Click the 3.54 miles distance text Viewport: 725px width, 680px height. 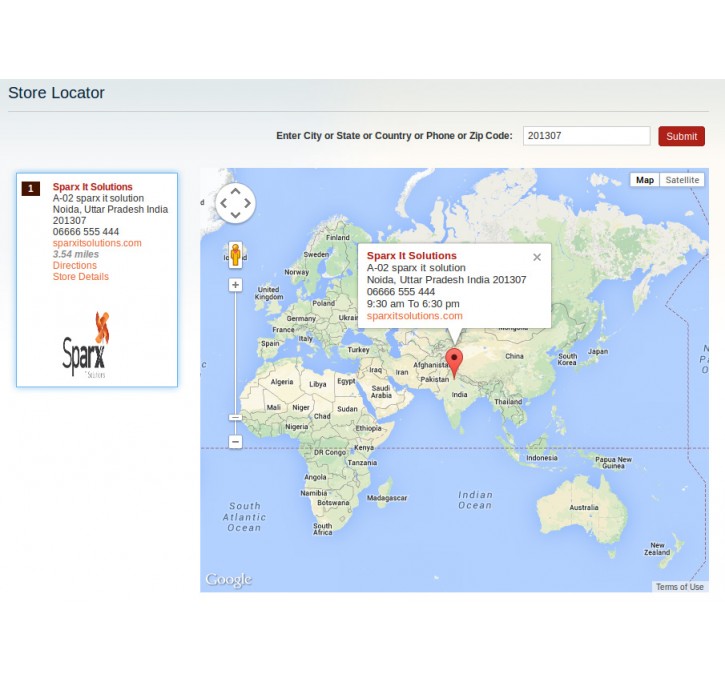[x=76, y=254]
